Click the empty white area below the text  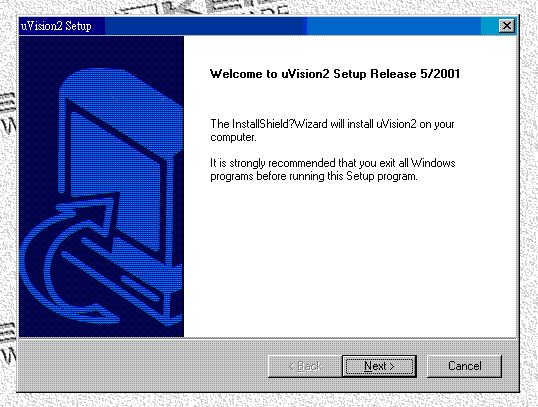click(x=350, y=261)
